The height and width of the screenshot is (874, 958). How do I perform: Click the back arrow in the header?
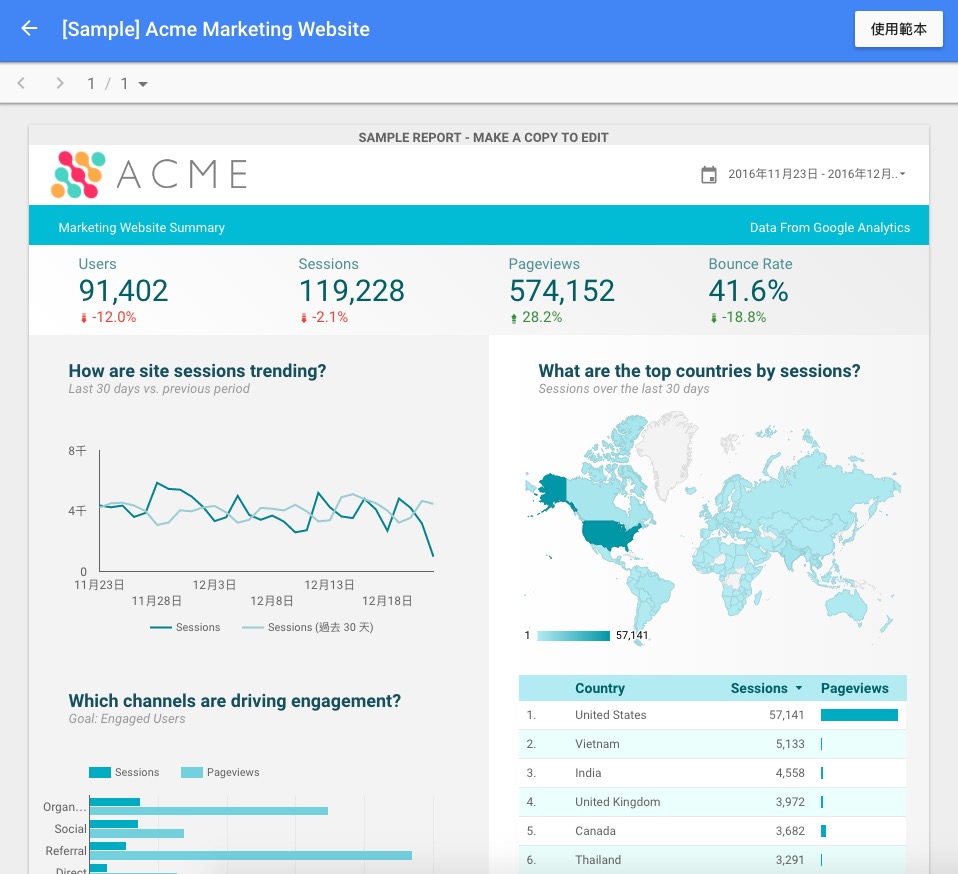pyautogui.click(x=29, y=28)
